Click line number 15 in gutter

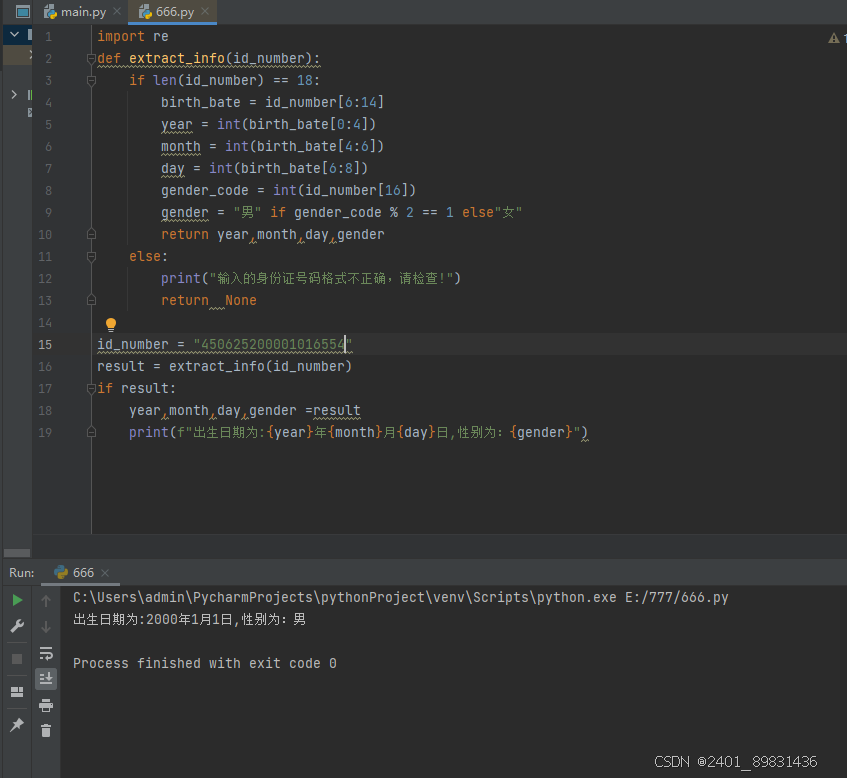coord(45,345)
